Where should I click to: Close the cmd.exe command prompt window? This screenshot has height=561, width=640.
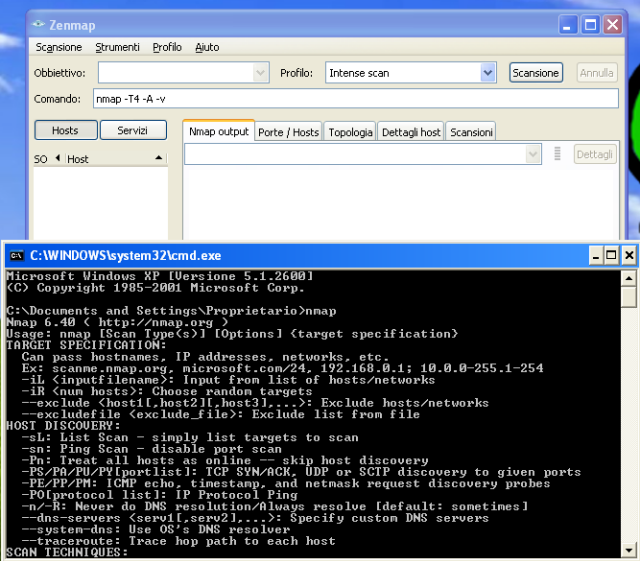(627, 255)
